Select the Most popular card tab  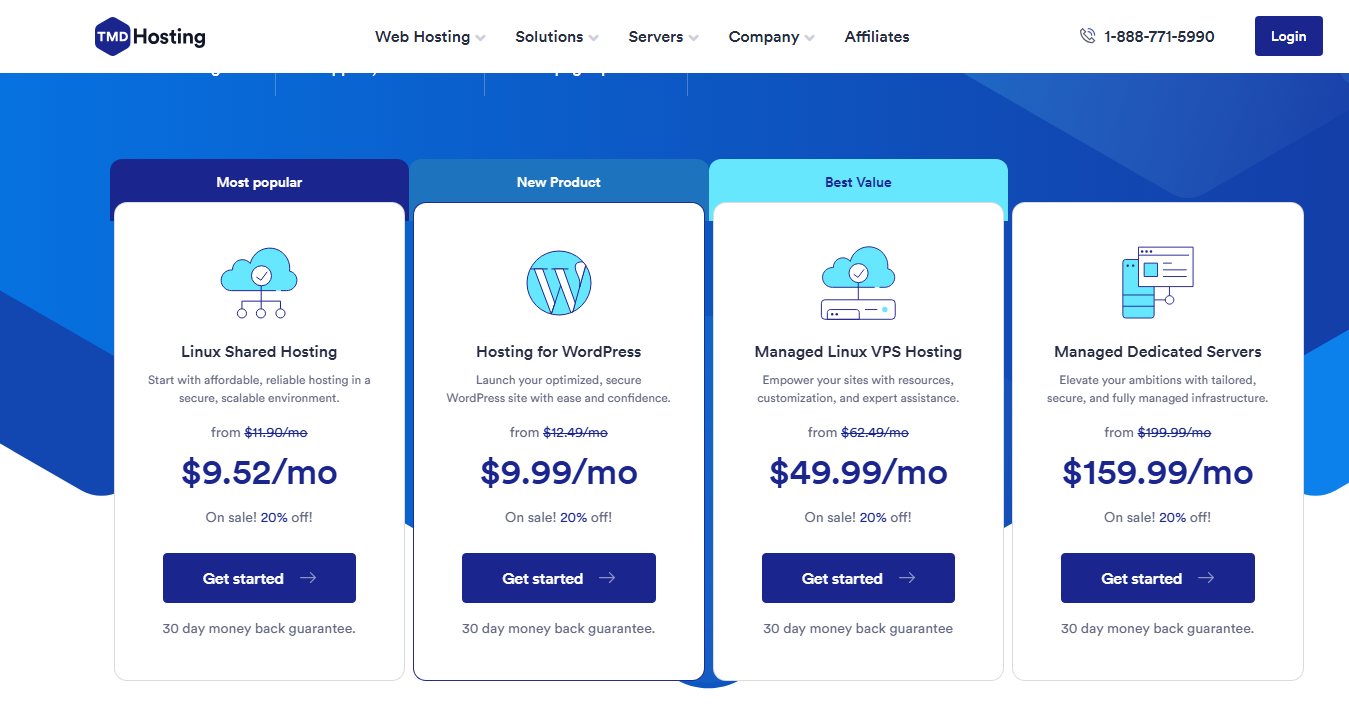point(259,182)
